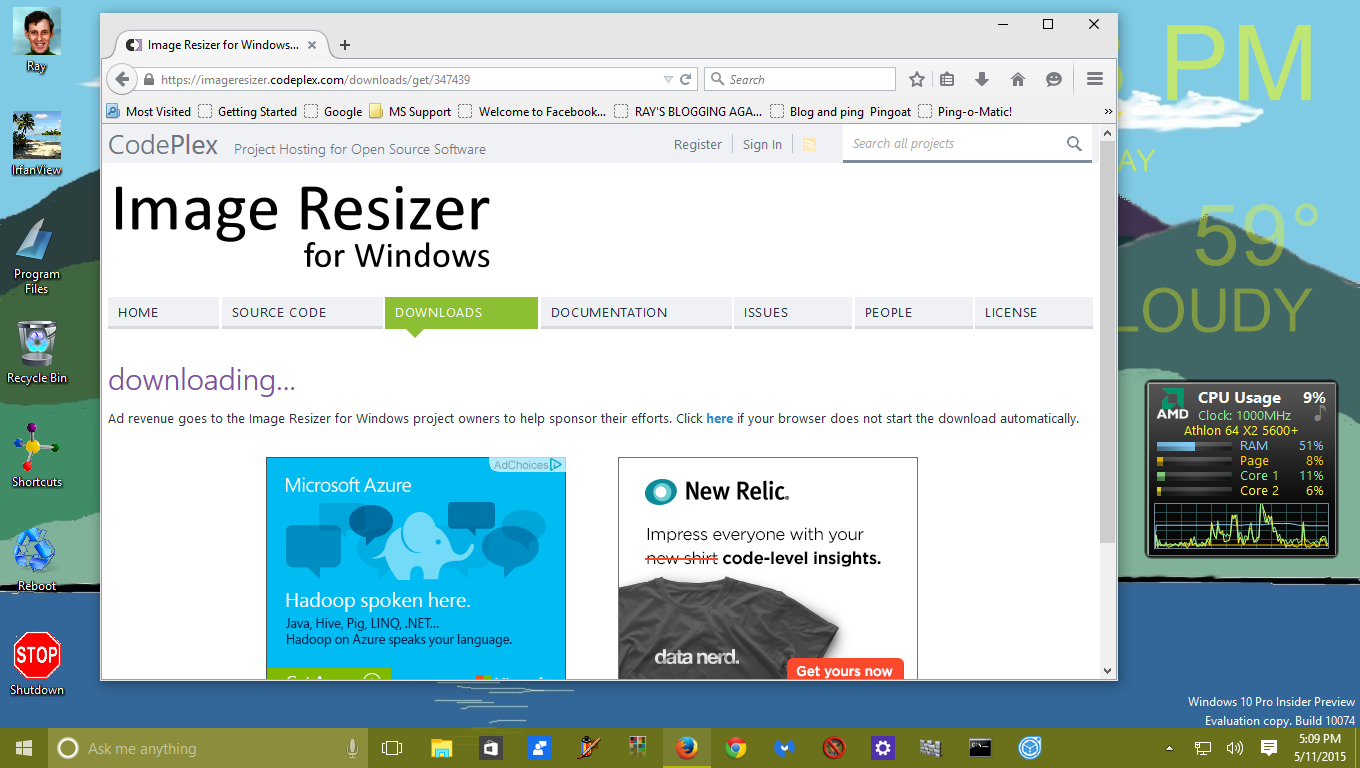Viewport: 1360px width, 768px height.
Task: Click the search magnifier in Search all projects
Action: tap(1074, 143)
